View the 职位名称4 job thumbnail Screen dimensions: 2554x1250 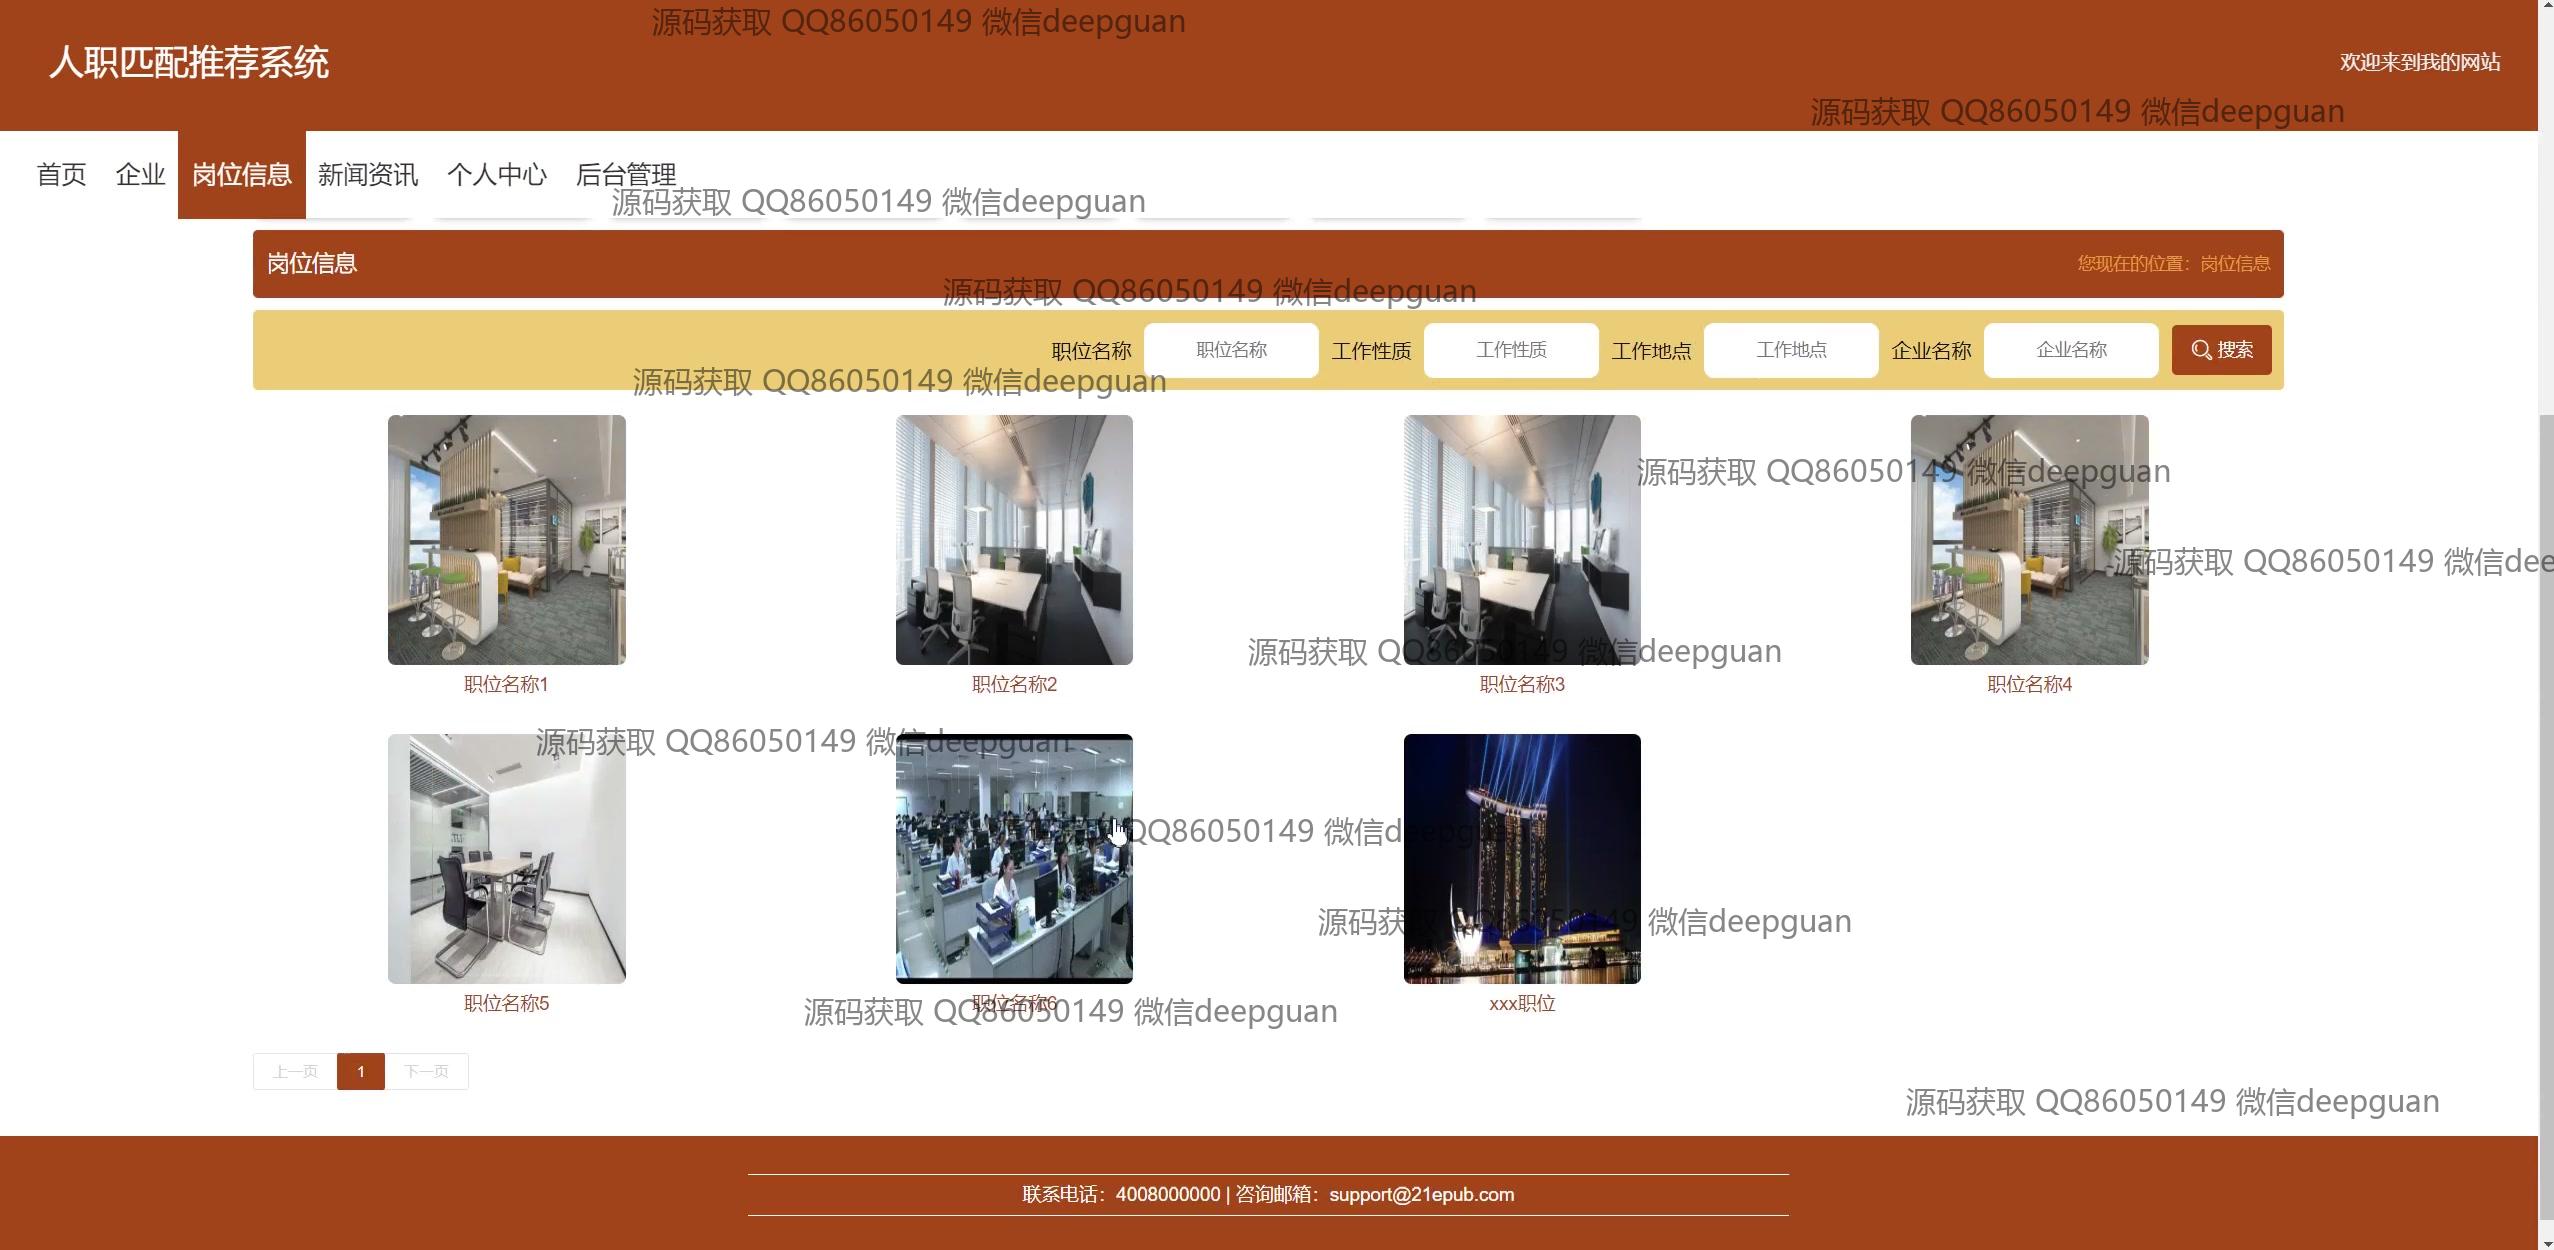tap(2029, 540)
